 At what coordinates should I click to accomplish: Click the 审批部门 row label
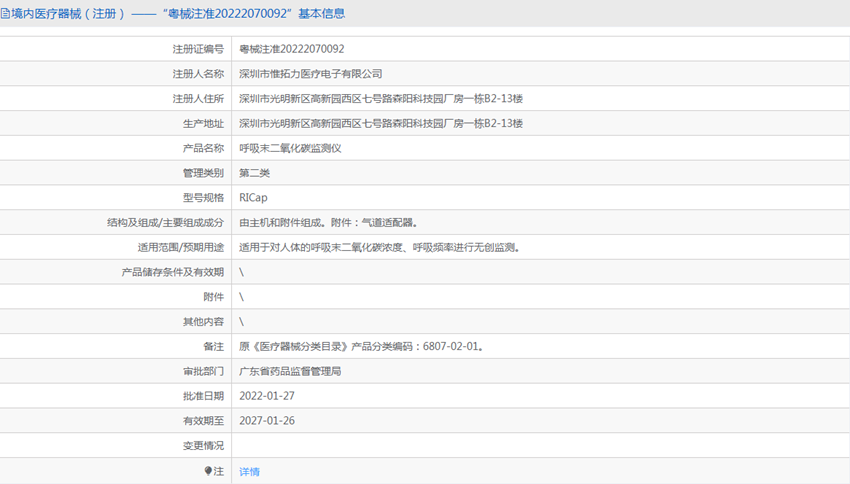click(203, 371)
